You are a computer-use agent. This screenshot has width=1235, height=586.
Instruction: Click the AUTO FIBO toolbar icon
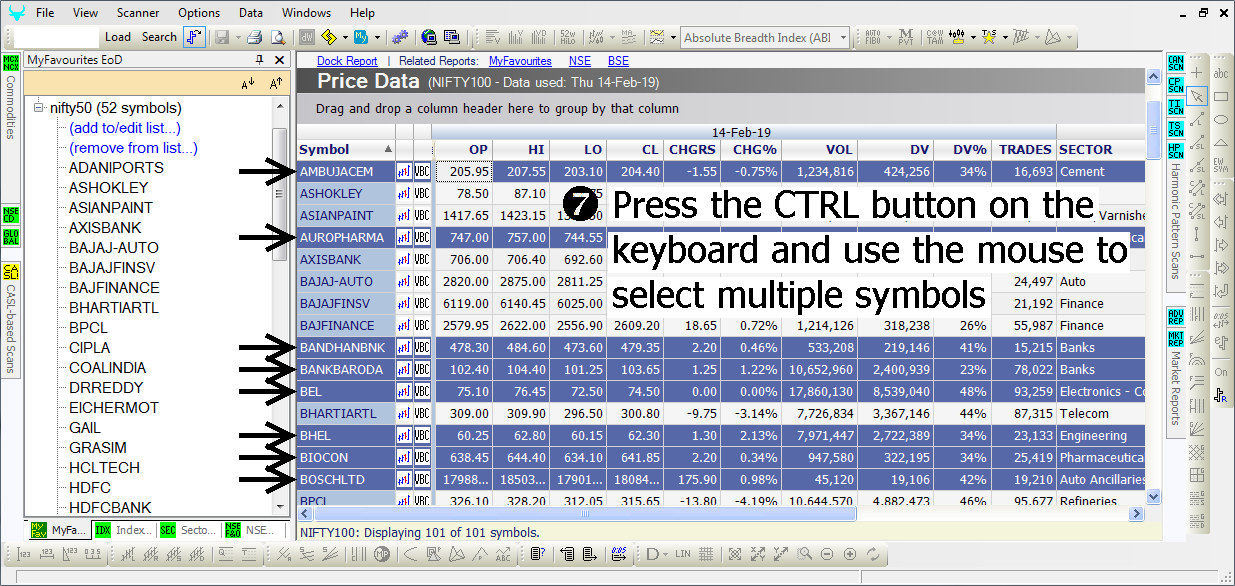(x=873, y=37)
